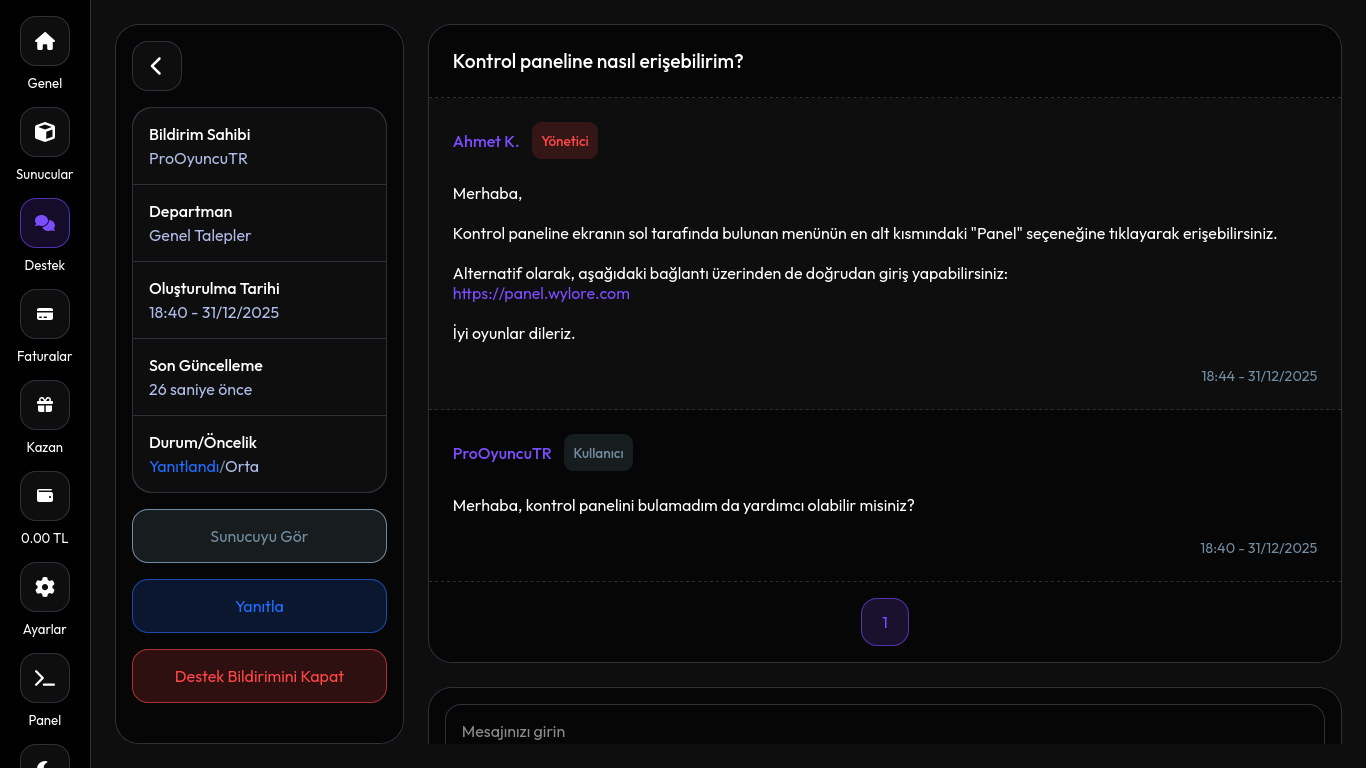Go back using the left chevron
This screenshot has width=1366, height=768.
point(157,66)
